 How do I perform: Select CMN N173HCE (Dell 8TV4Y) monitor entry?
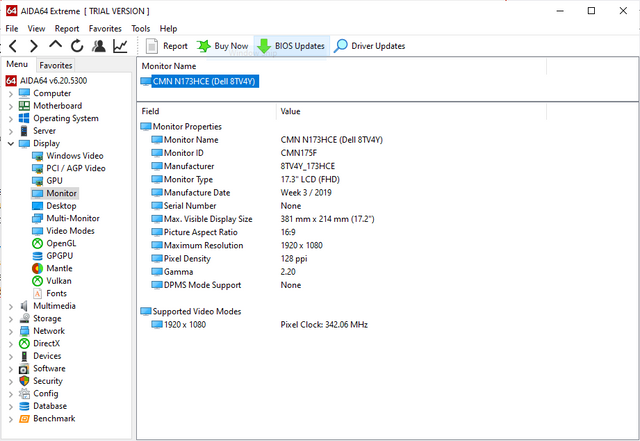click(199, 81)
